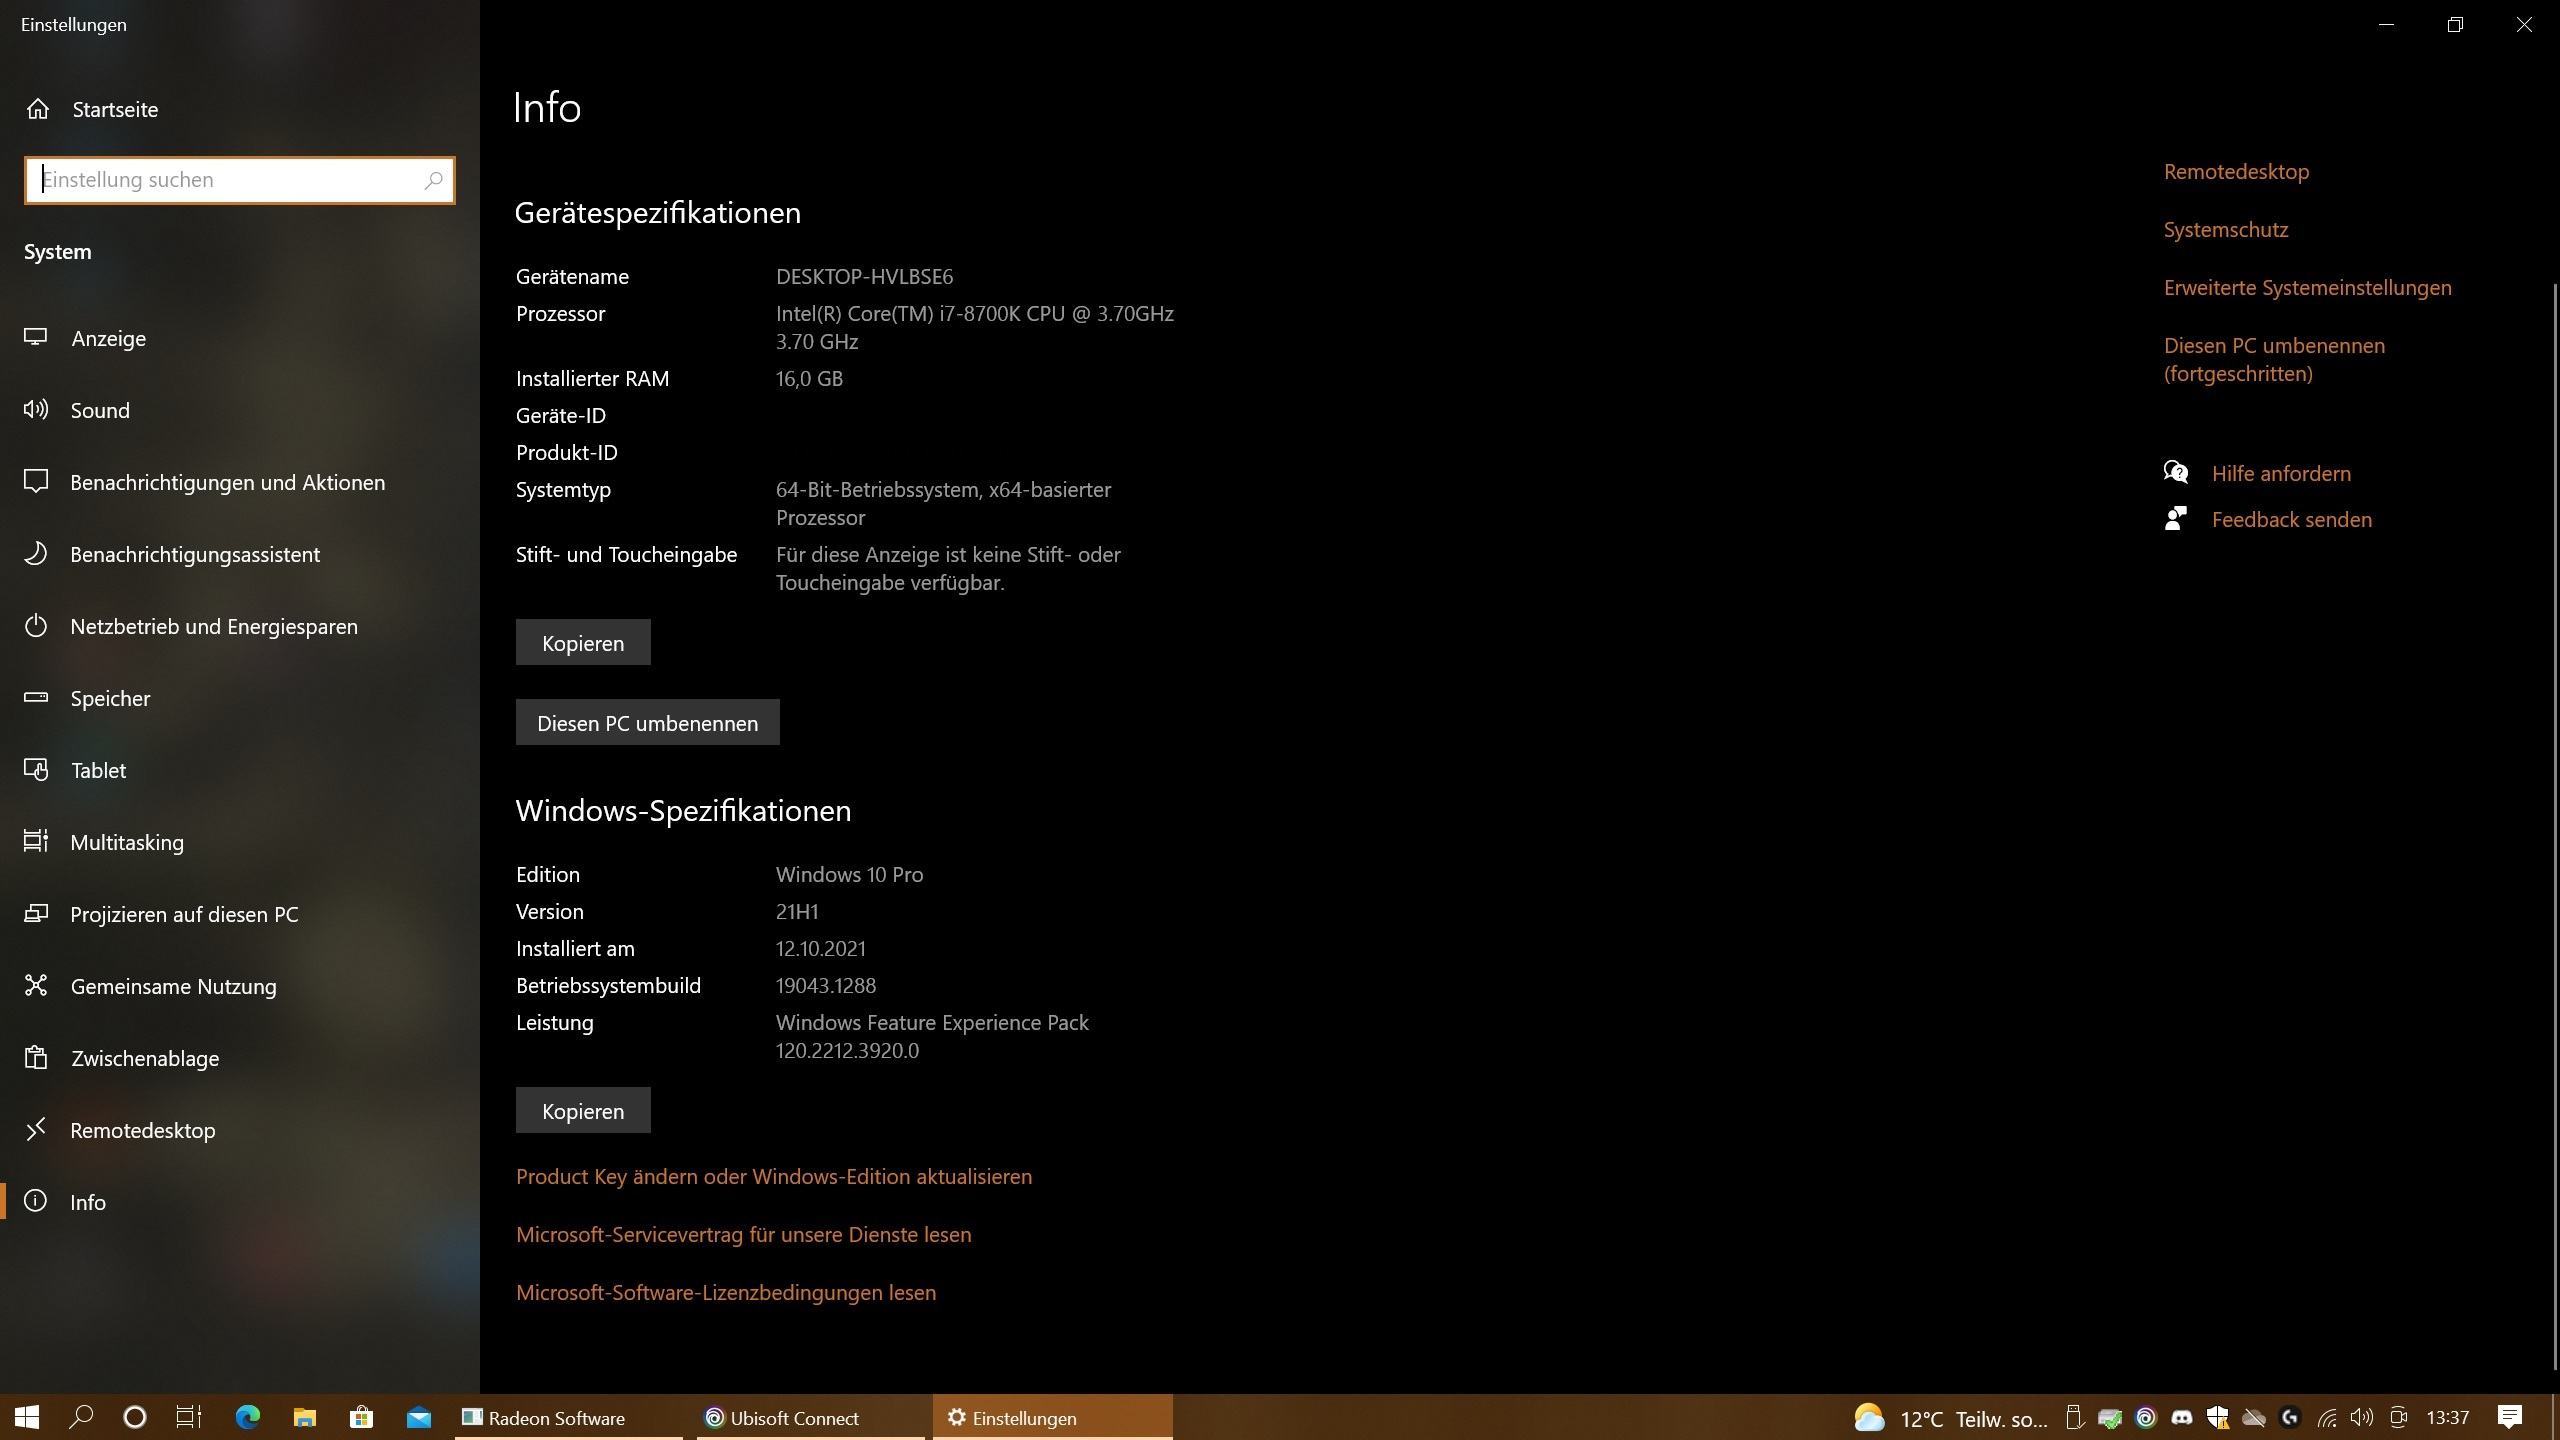2560x1440 pixels.
Task: Click the Startseite home icon
Action: pos(38,109)
